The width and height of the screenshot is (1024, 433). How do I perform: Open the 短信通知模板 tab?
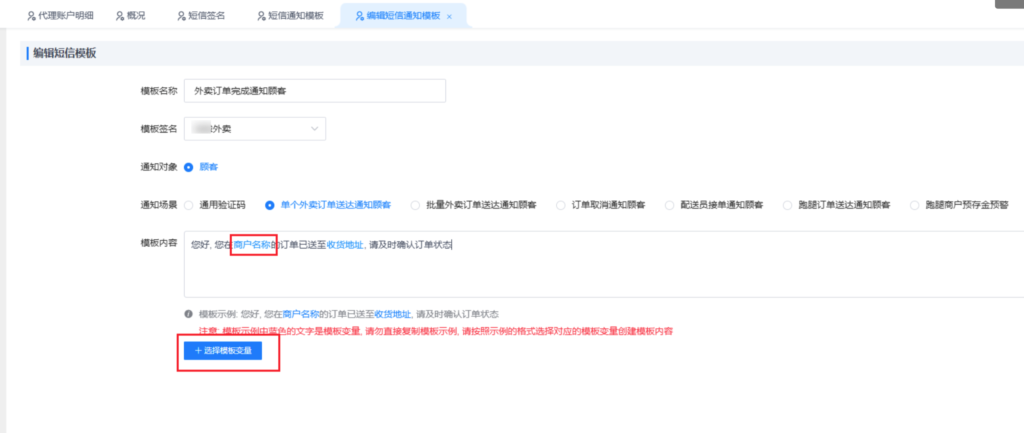(x=290, y=16)
